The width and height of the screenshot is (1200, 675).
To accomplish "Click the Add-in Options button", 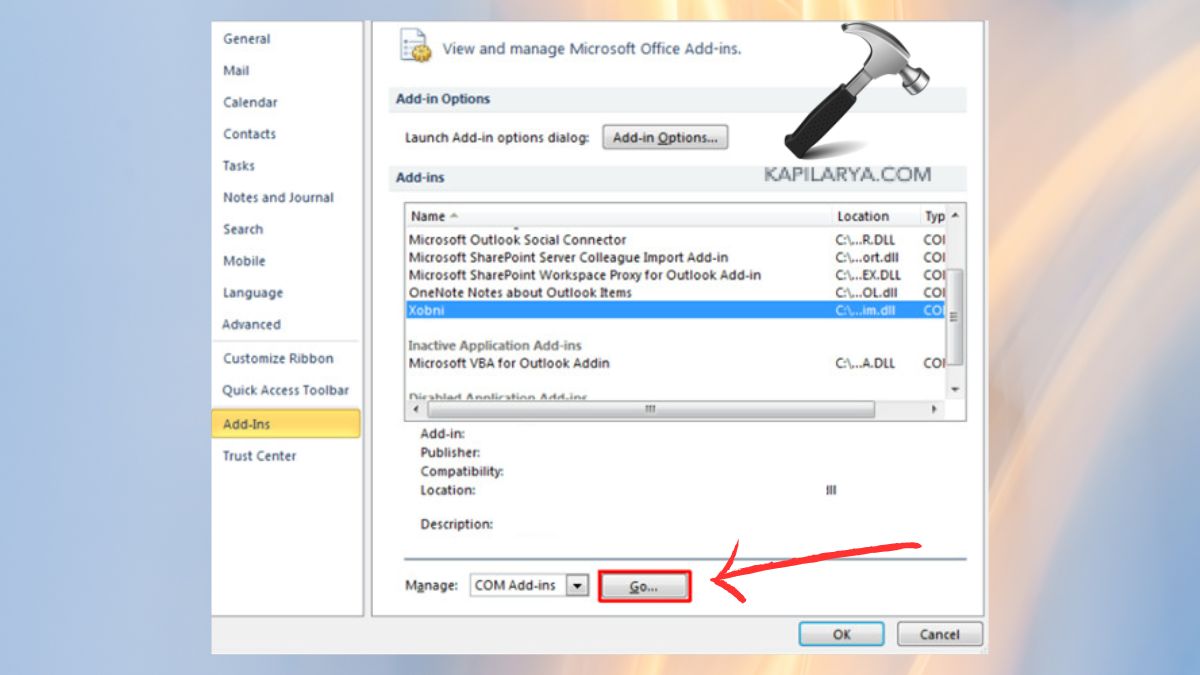I will click(665, 138).
